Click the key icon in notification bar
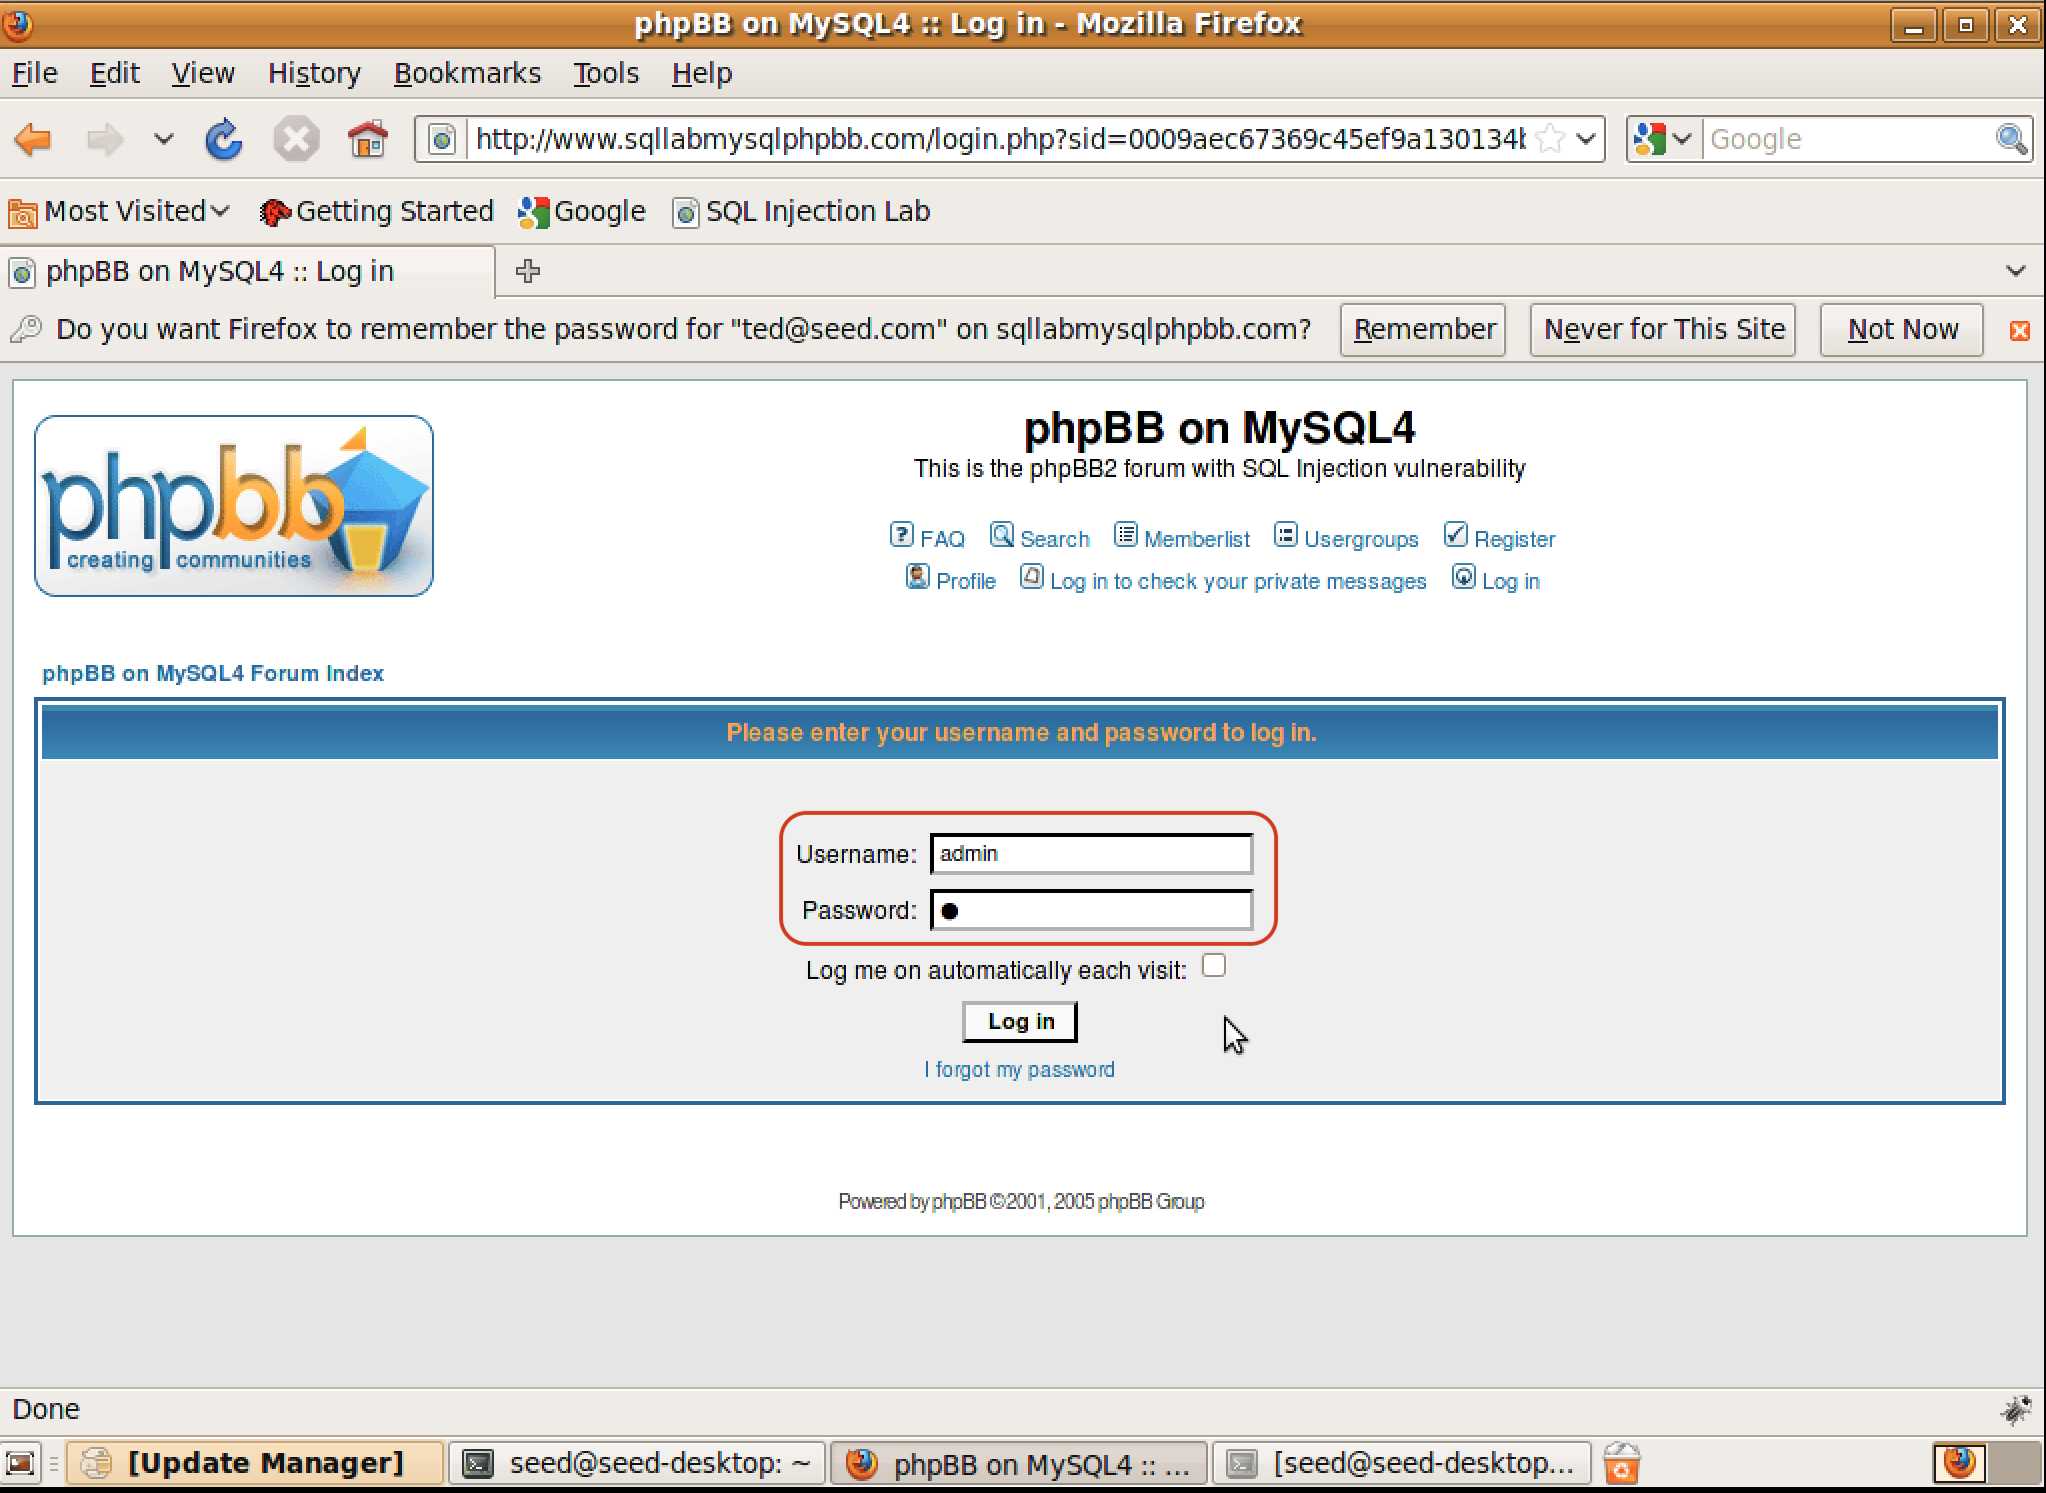This screenshot has width=2046, height=1493. pyautogui.click(x=27, y=329)
